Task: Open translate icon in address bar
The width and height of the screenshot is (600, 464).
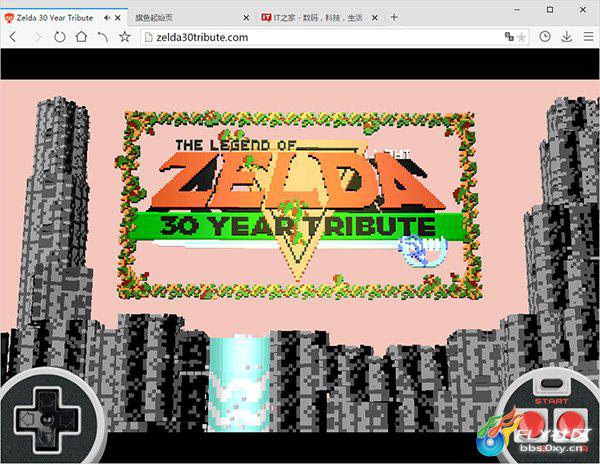Action: point(509,37)
